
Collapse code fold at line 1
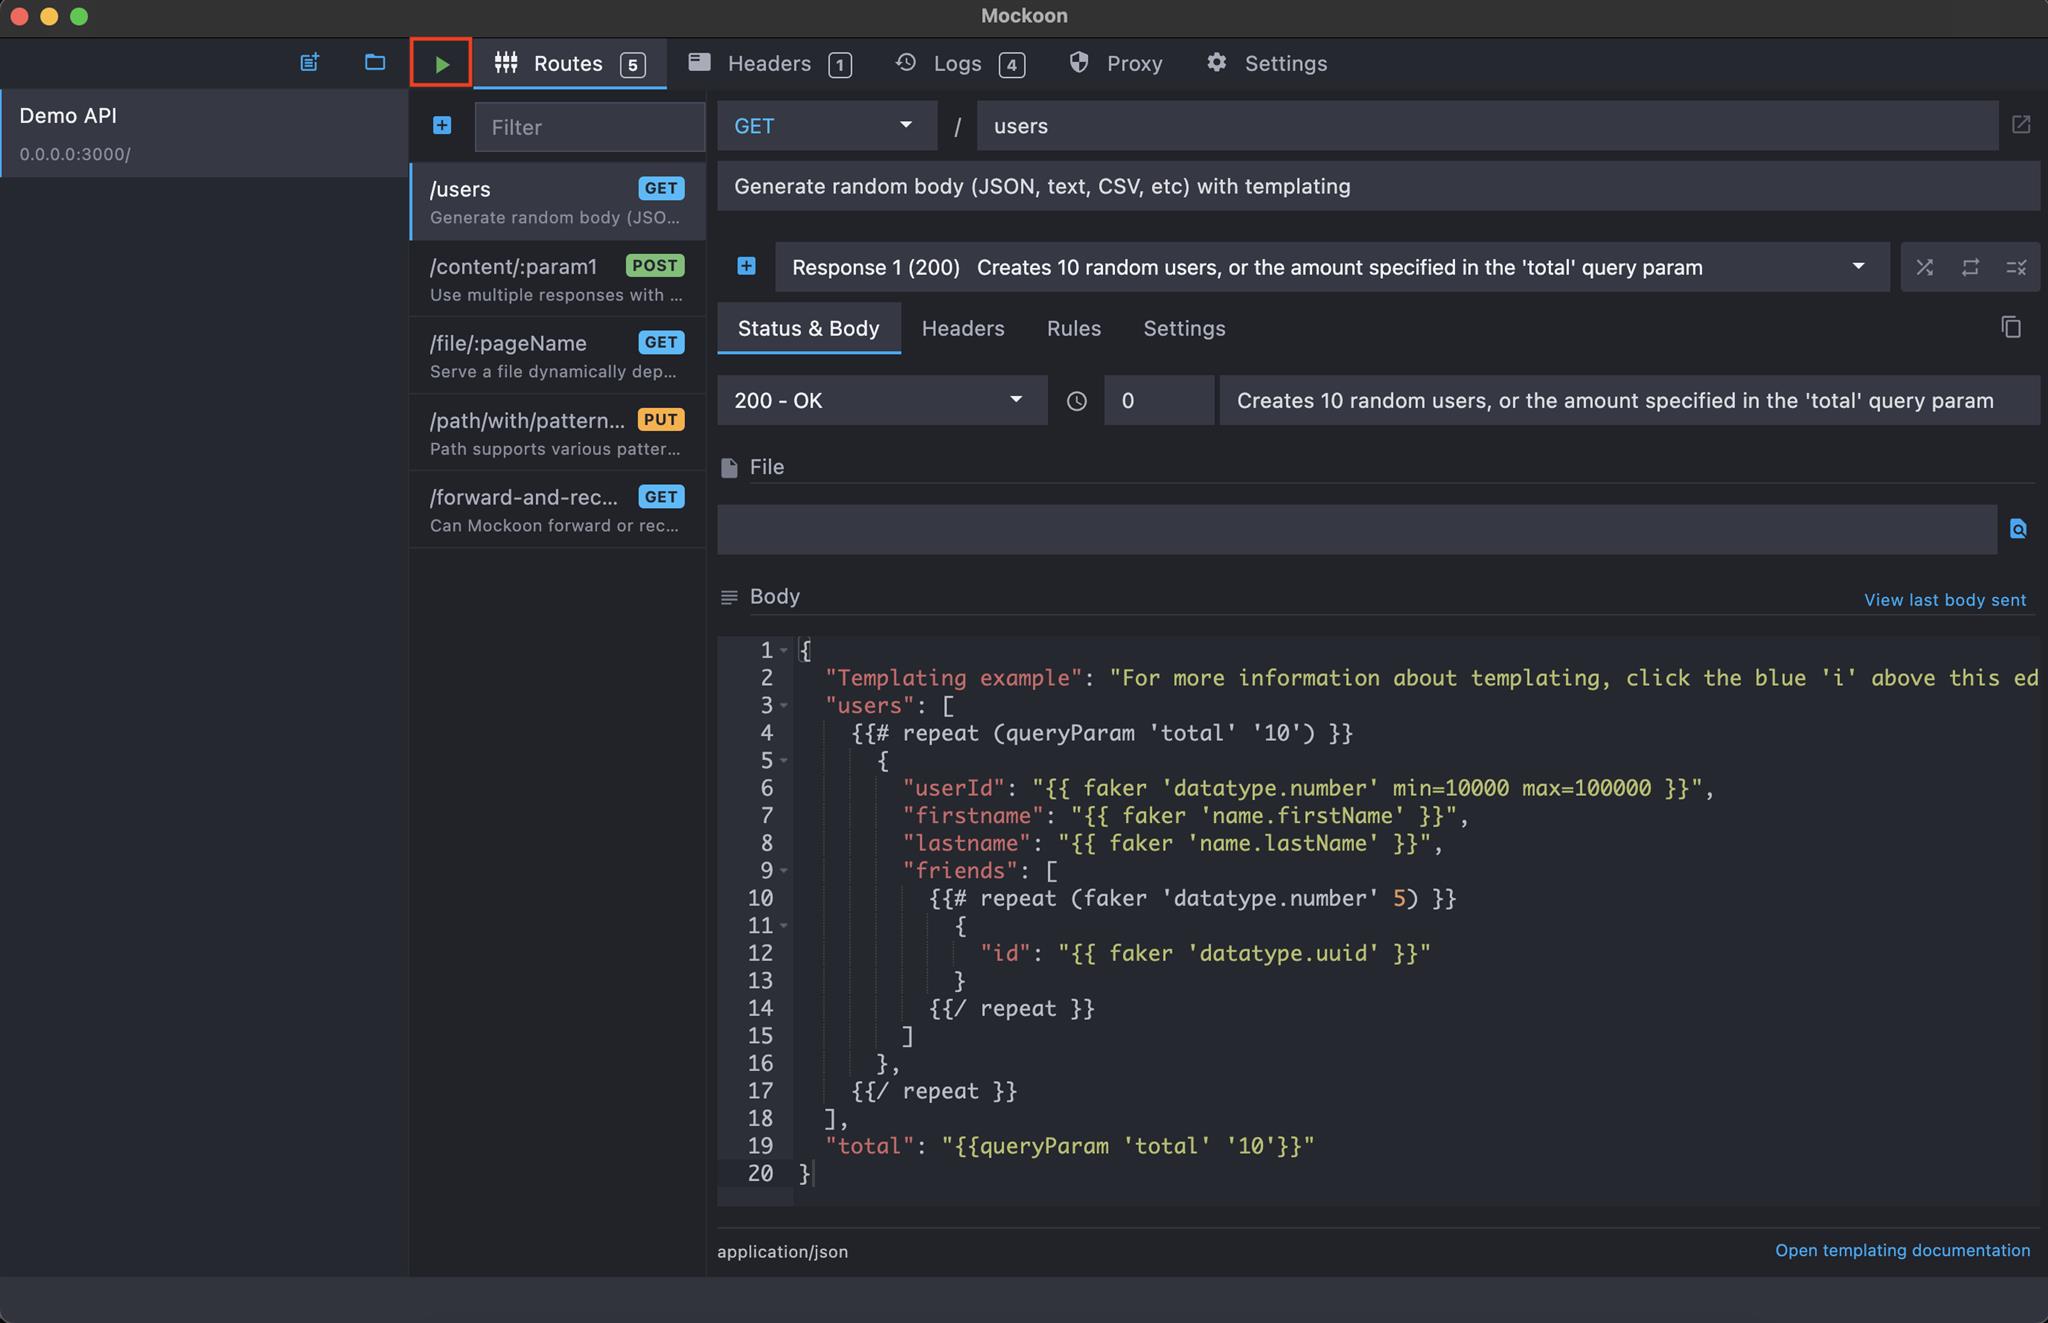click(784, 651)
